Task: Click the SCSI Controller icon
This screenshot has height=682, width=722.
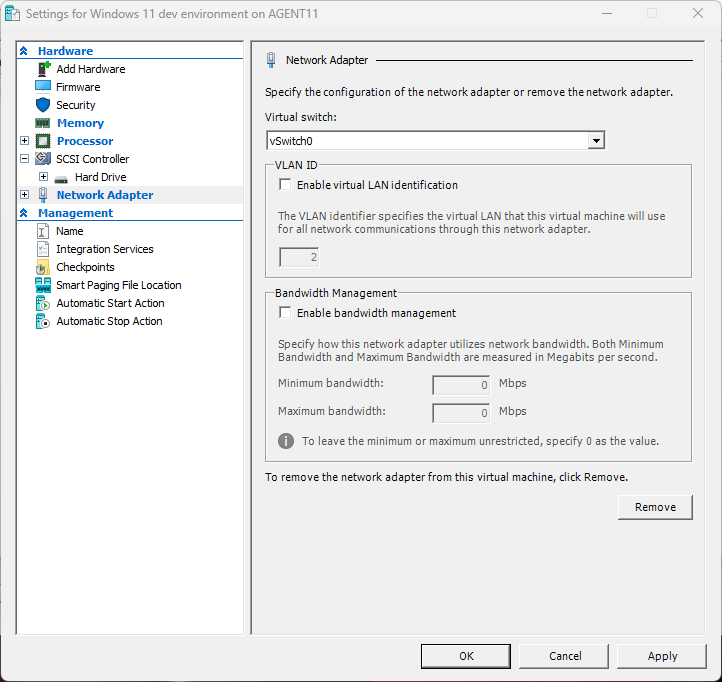Action: click(x=43, y=159)
